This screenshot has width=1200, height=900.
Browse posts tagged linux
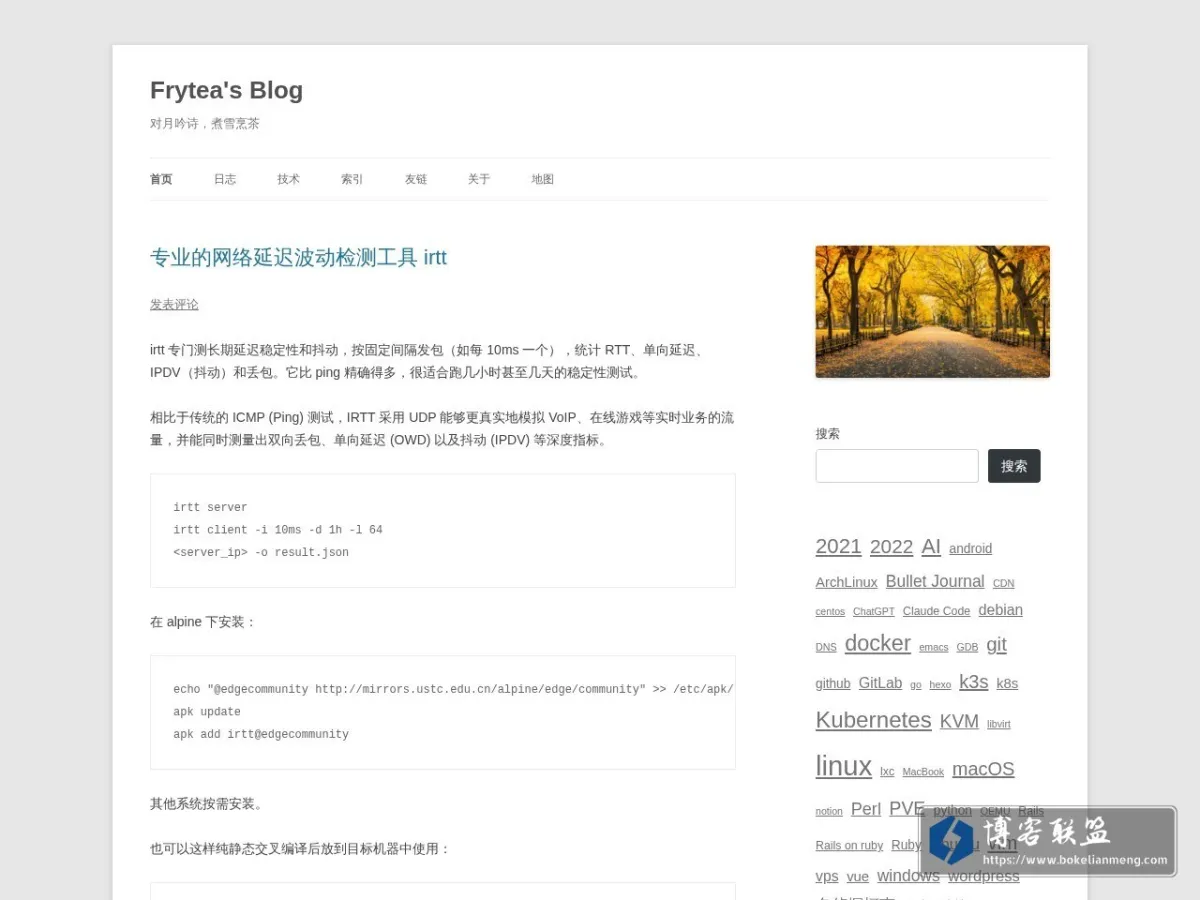click(844, 766)
